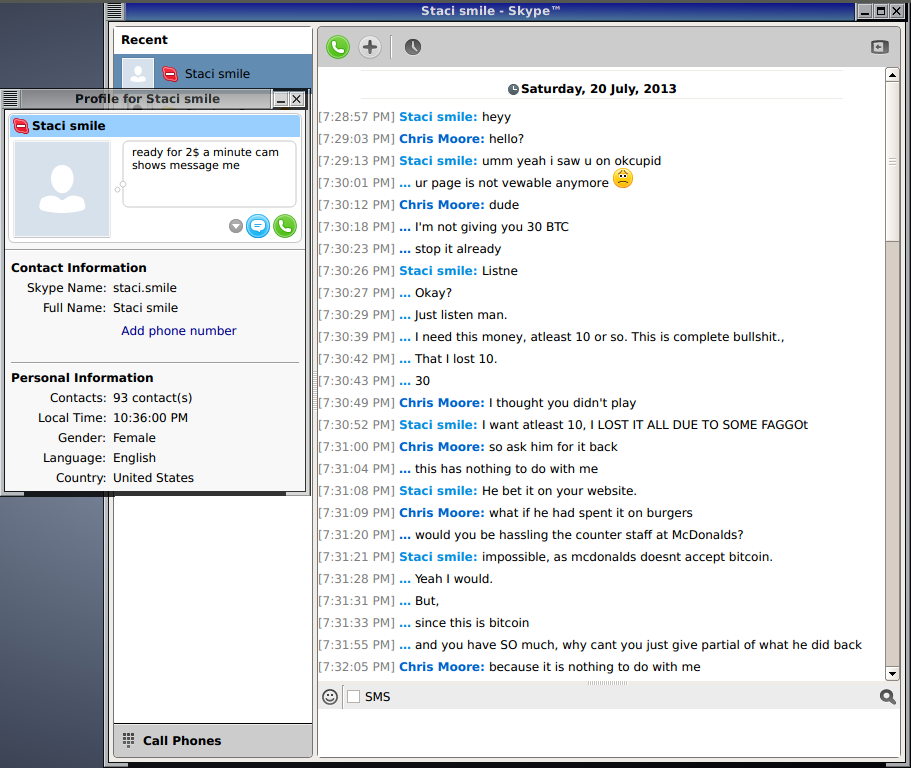Click the Recent header in the sidebar

(x=144, y=40)
